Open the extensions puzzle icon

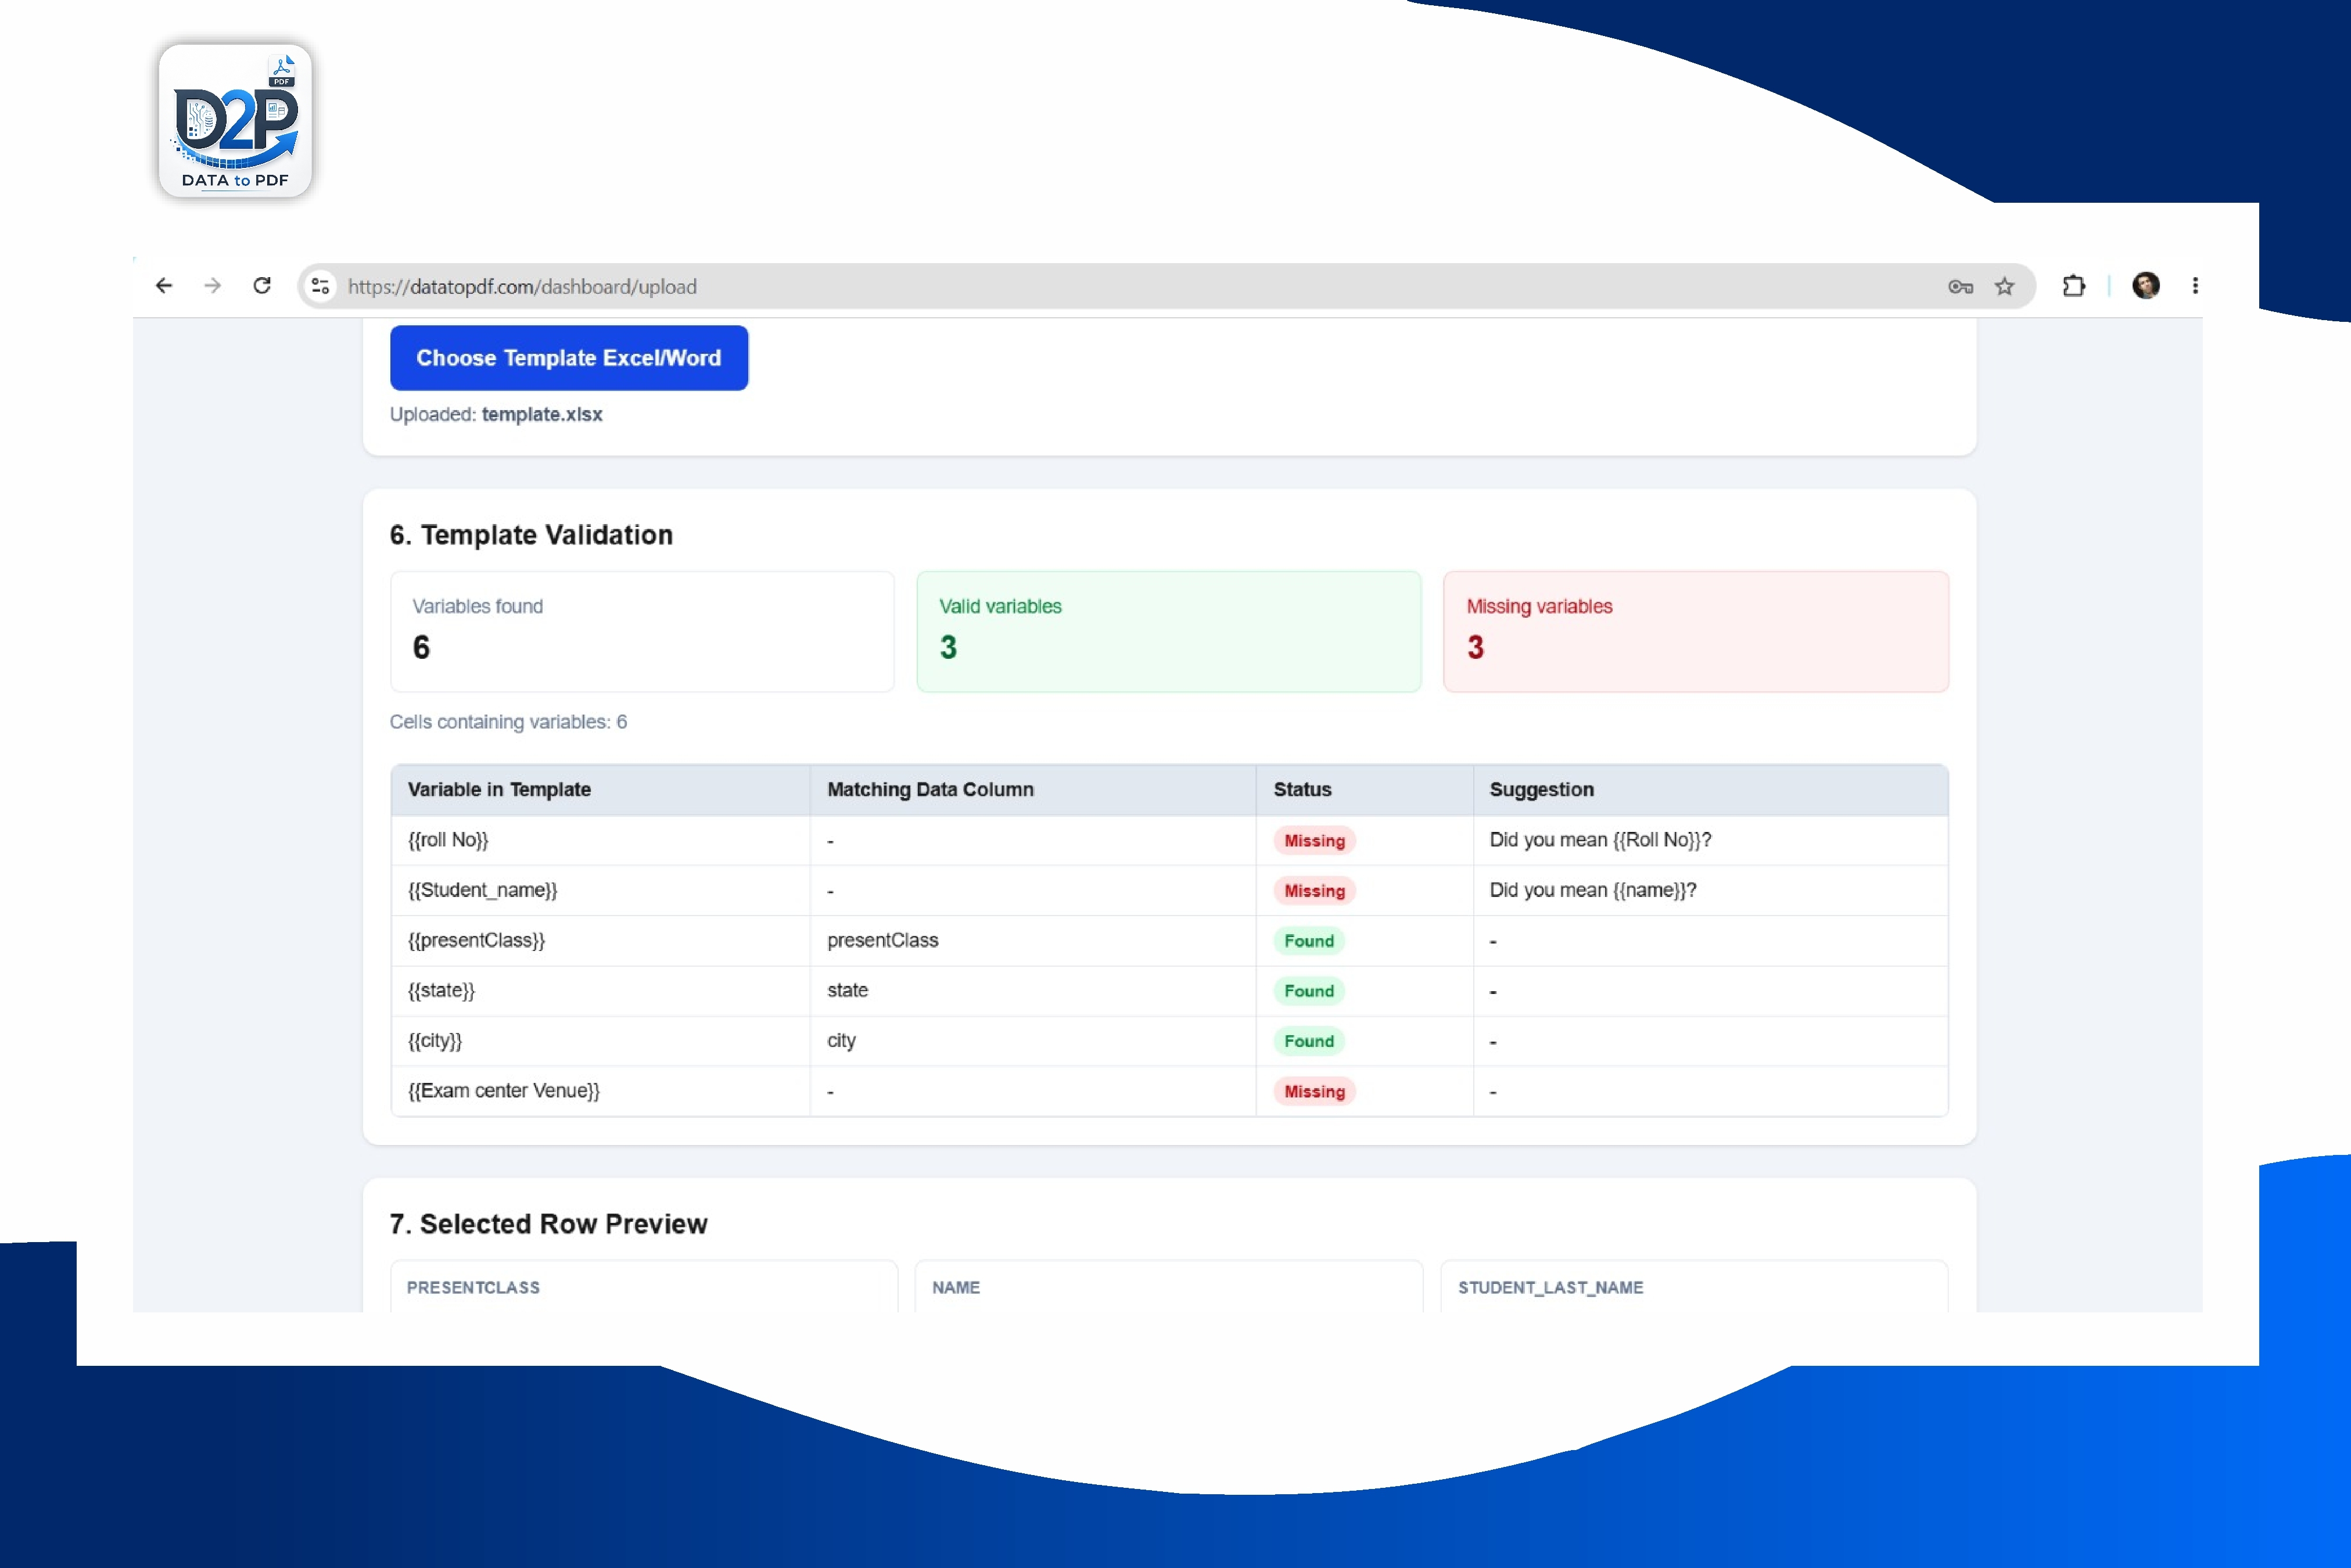point(2074,286)
